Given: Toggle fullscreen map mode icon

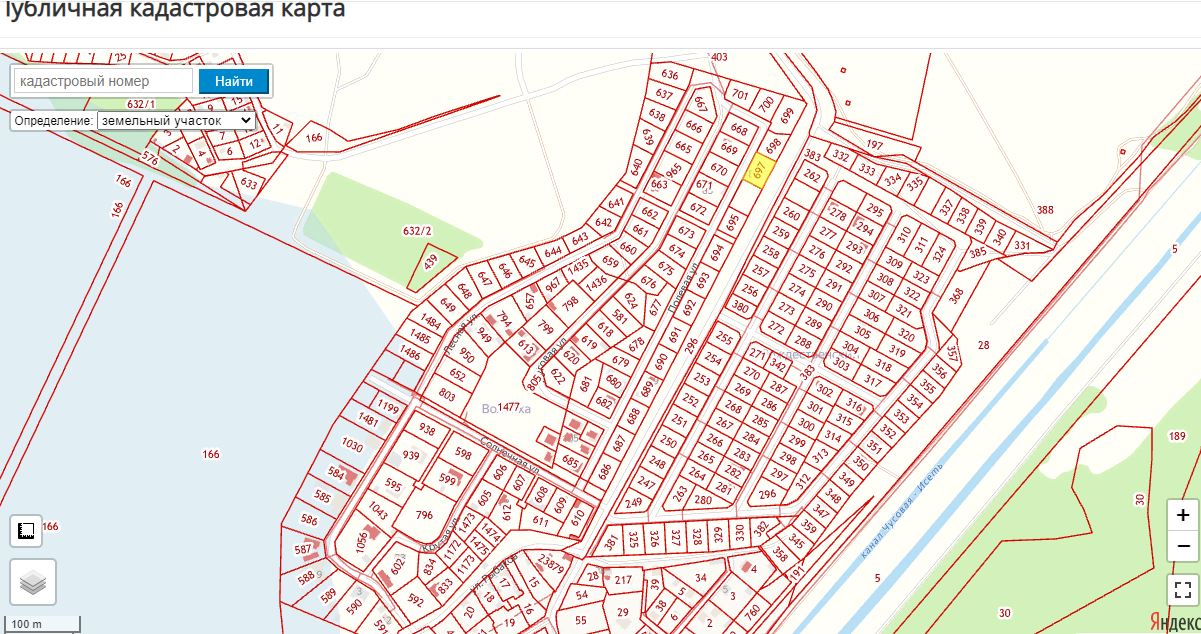Looking at the screenshot, I should [x=1183, y=590].
